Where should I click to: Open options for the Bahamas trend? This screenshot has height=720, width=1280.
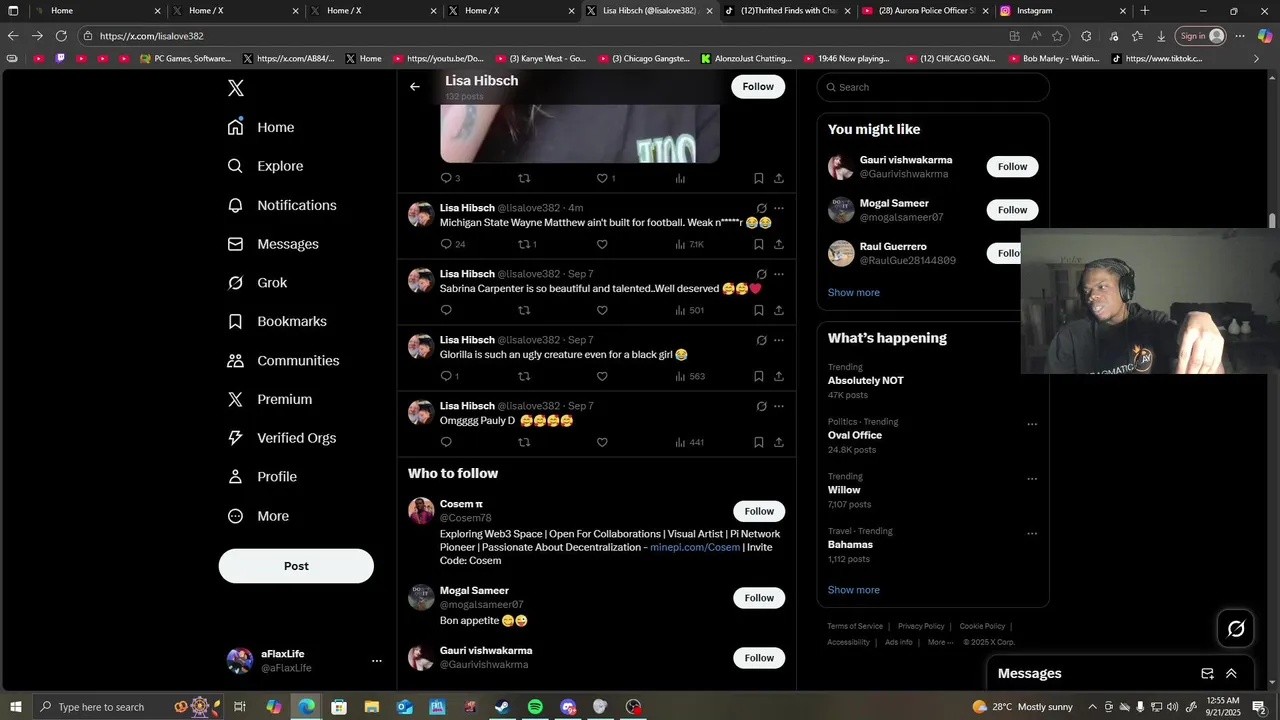tap(1032, 534)
